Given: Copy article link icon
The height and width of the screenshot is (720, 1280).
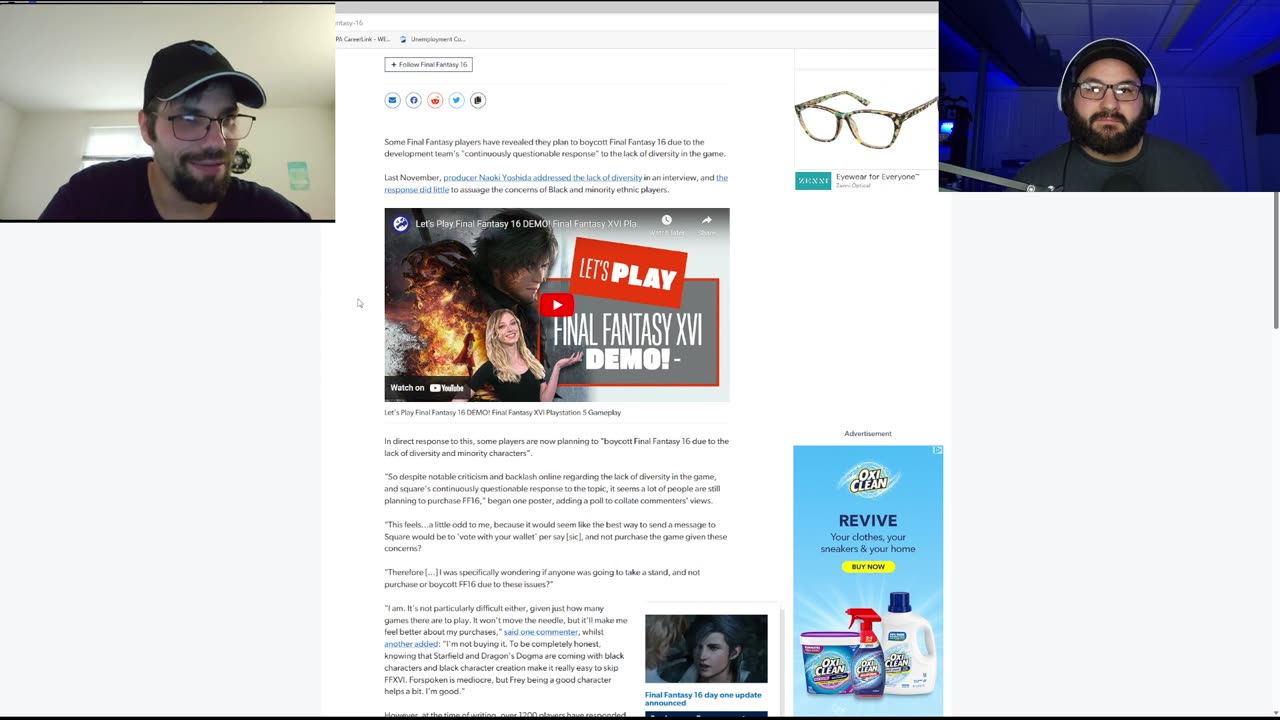Looking at the screenshot, I should click(x=478, y=100).
